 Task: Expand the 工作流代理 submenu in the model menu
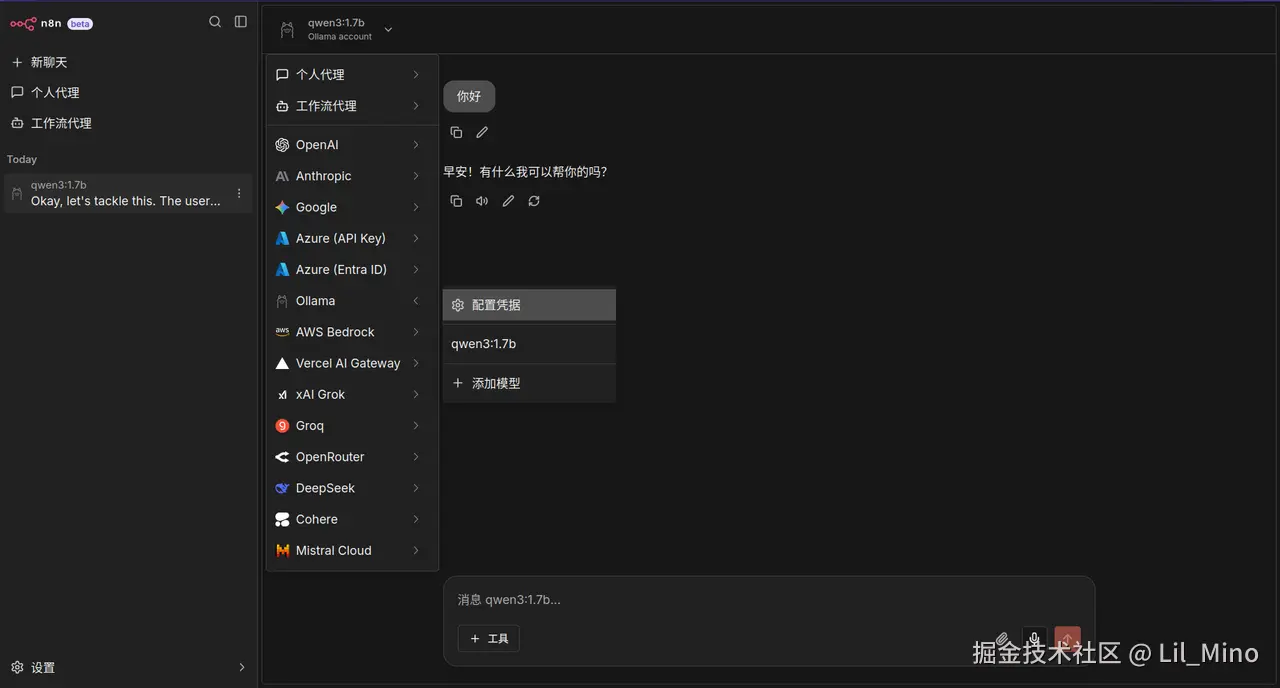click(x=352, y=106)
